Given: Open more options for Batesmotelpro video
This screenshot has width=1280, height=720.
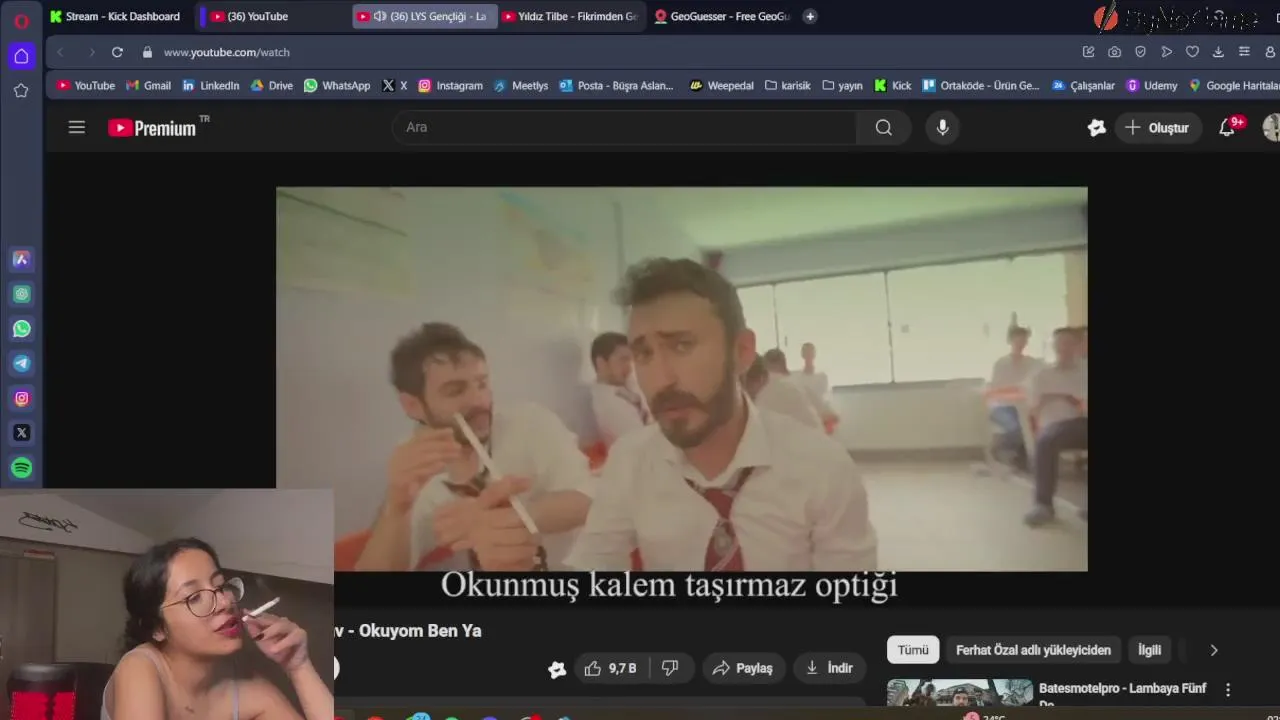Looking at the screenshot, I should point(1228,689).
